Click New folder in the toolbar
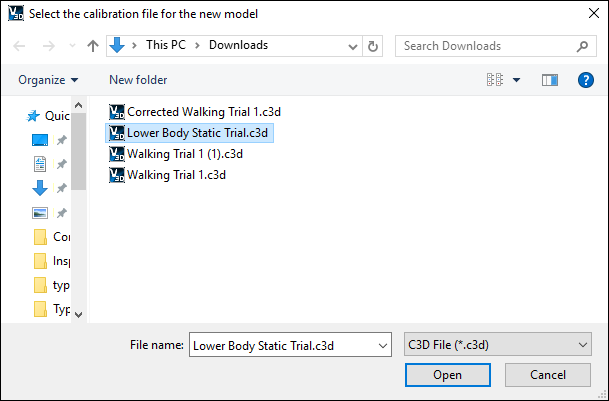This screenshot has height=401, width=609. [x=138, y=80]
